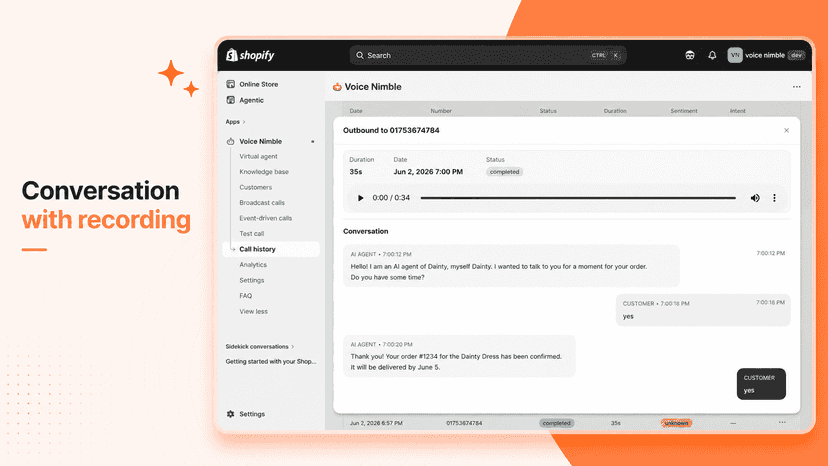Click the Sentiment column header
The width and height of the screenshot is (828, 466).
click(x=684, y=111)
